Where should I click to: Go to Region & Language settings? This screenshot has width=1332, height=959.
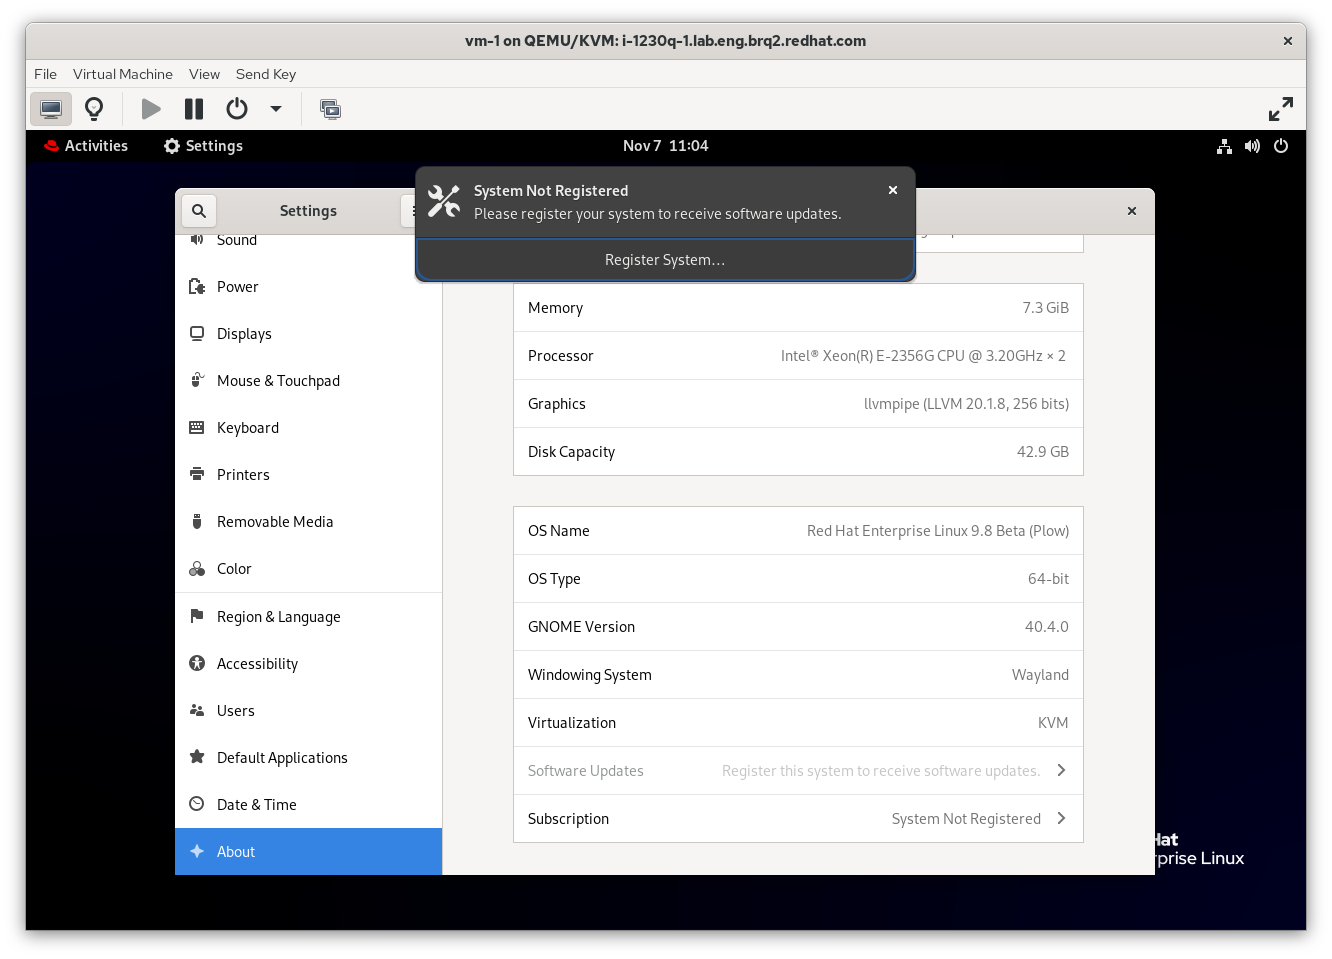point(308,617)
